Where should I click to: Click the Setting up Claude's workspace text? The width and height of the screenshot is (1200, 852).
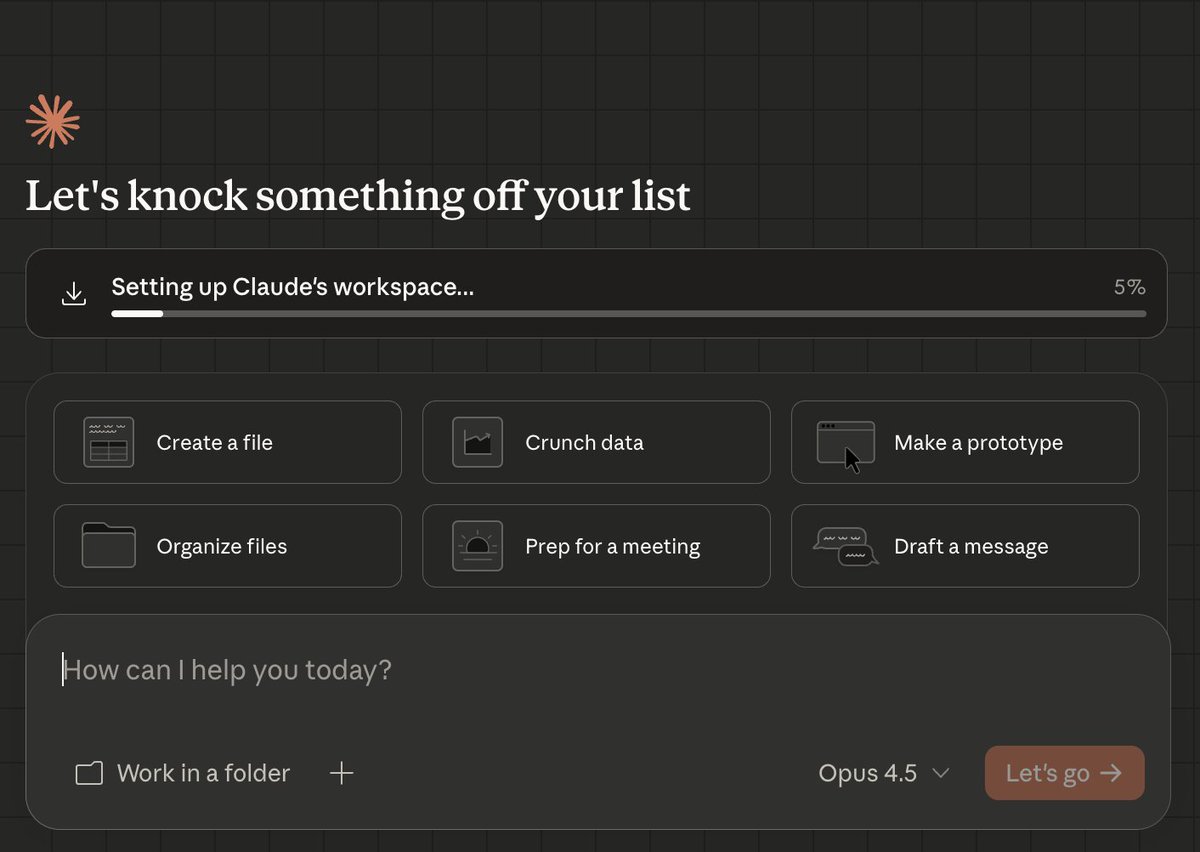click(x=292, y=287)
